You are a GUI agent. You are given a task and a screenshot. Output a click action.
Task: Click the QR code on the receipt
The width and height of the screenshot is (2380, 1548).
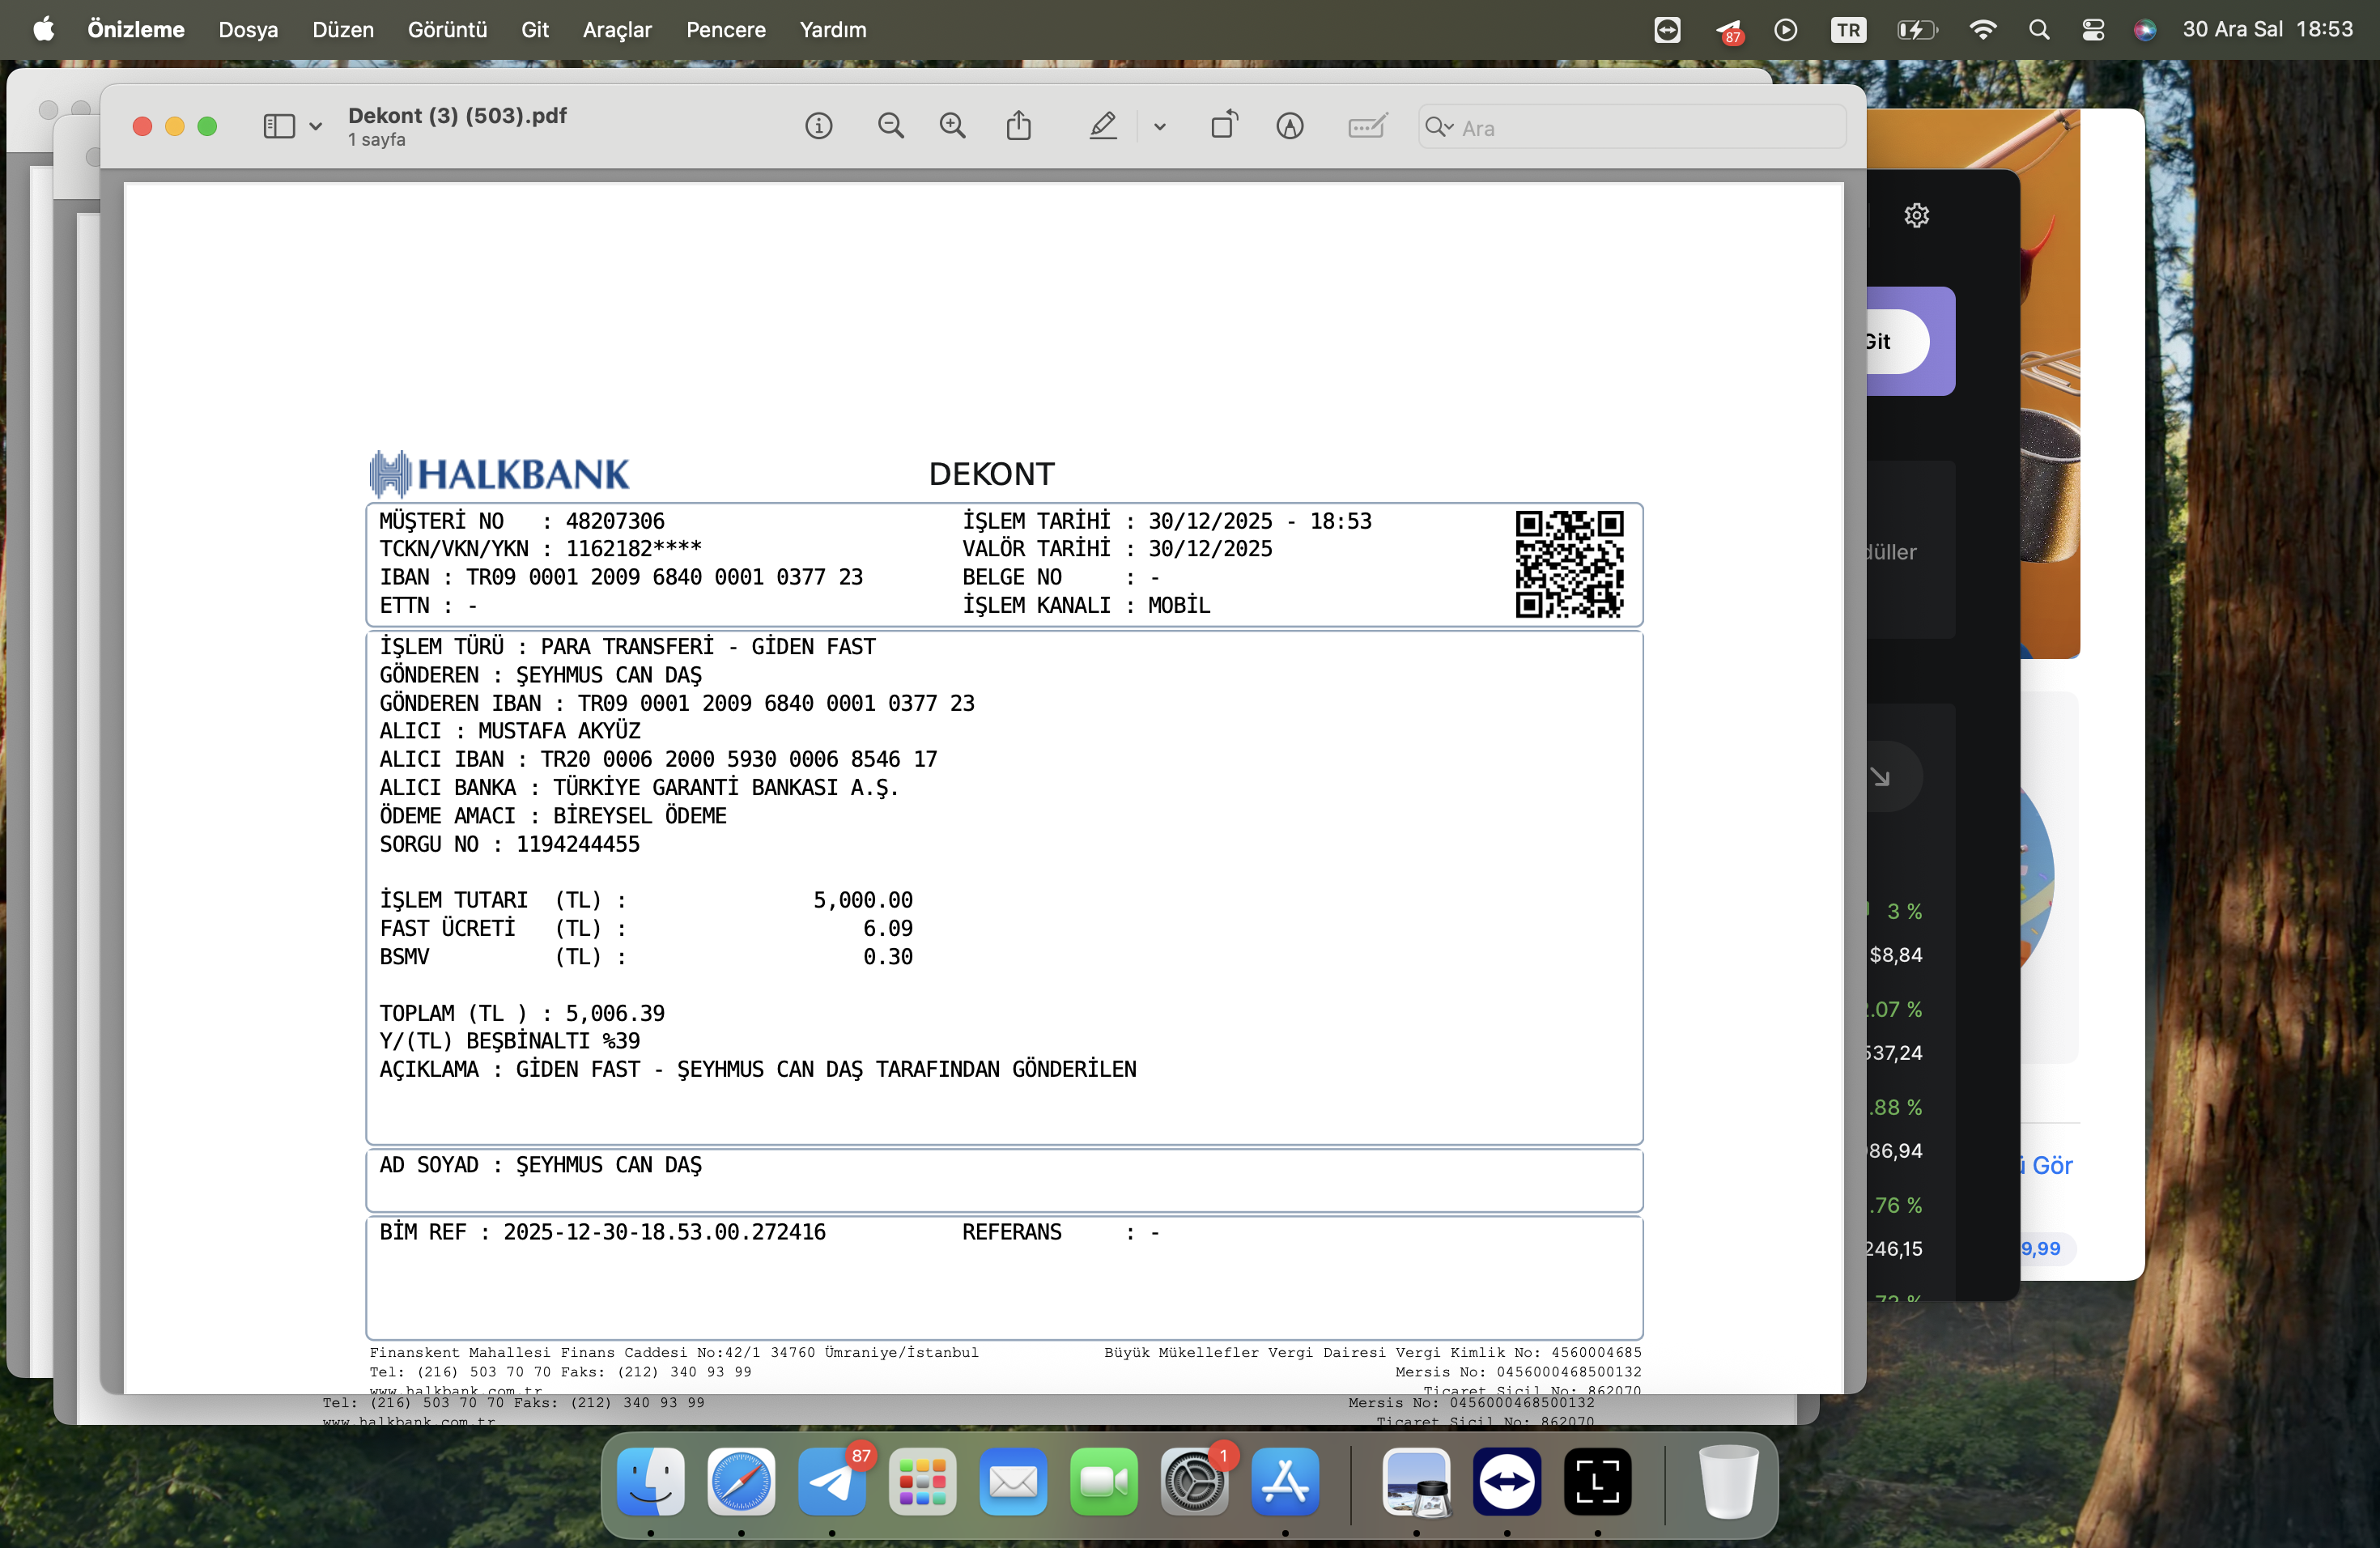1569,564
